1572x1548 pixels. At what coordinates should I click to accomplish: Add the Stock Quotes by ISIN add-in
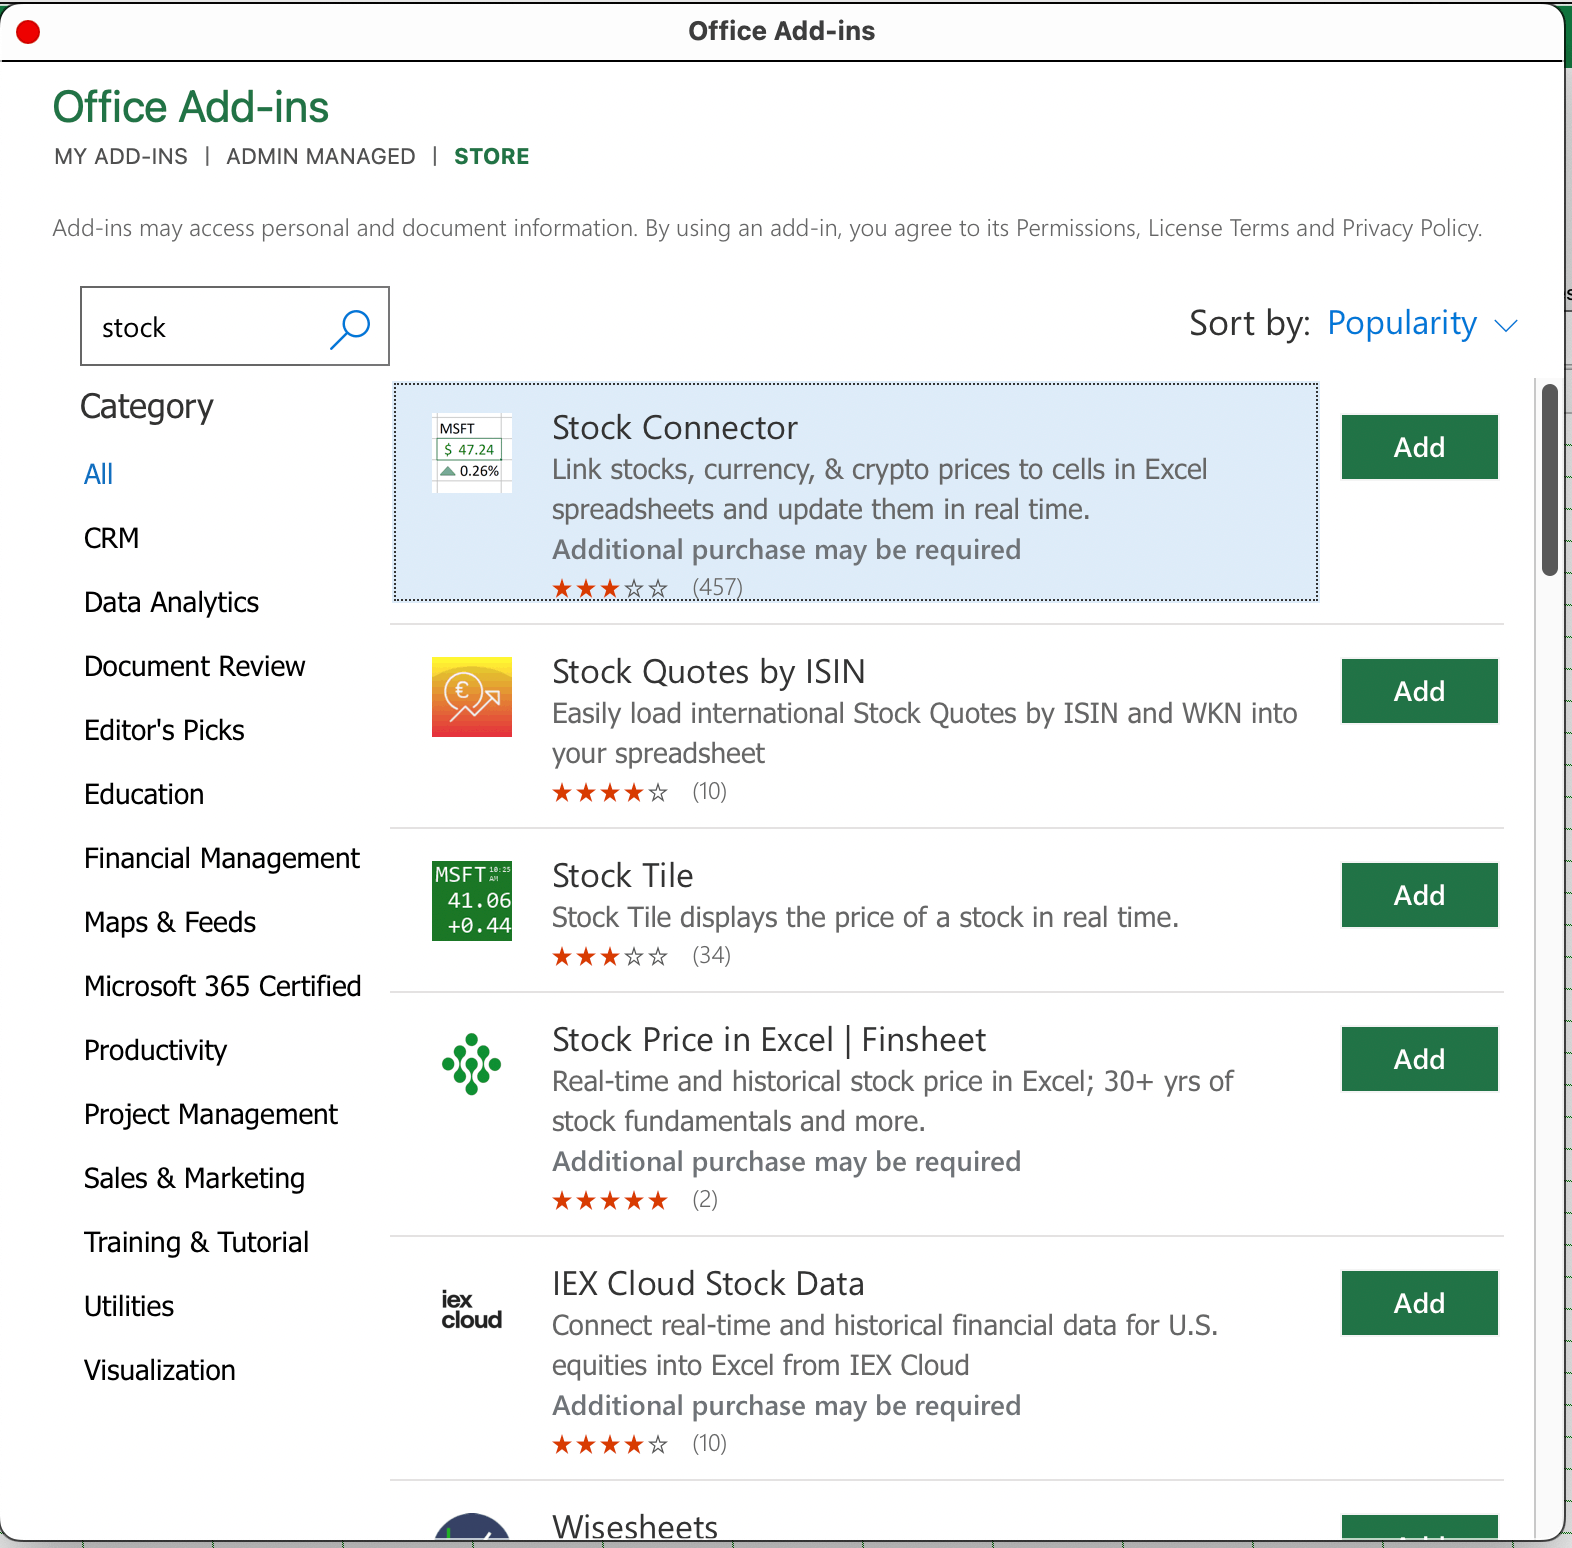pos(1420,691)
